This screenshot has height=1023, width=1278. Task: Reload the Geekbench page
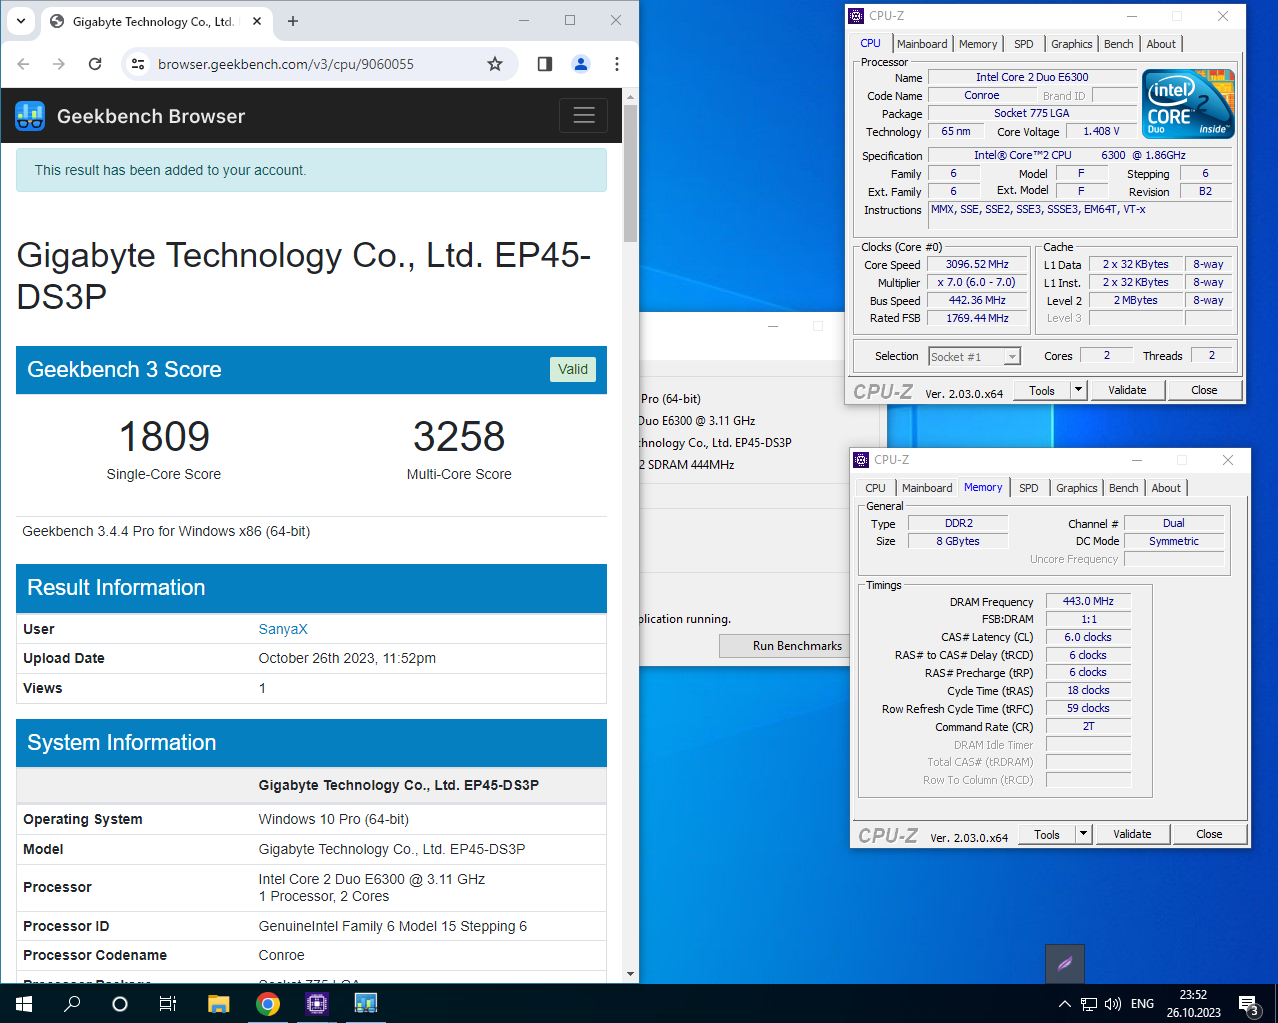point(95,64)
